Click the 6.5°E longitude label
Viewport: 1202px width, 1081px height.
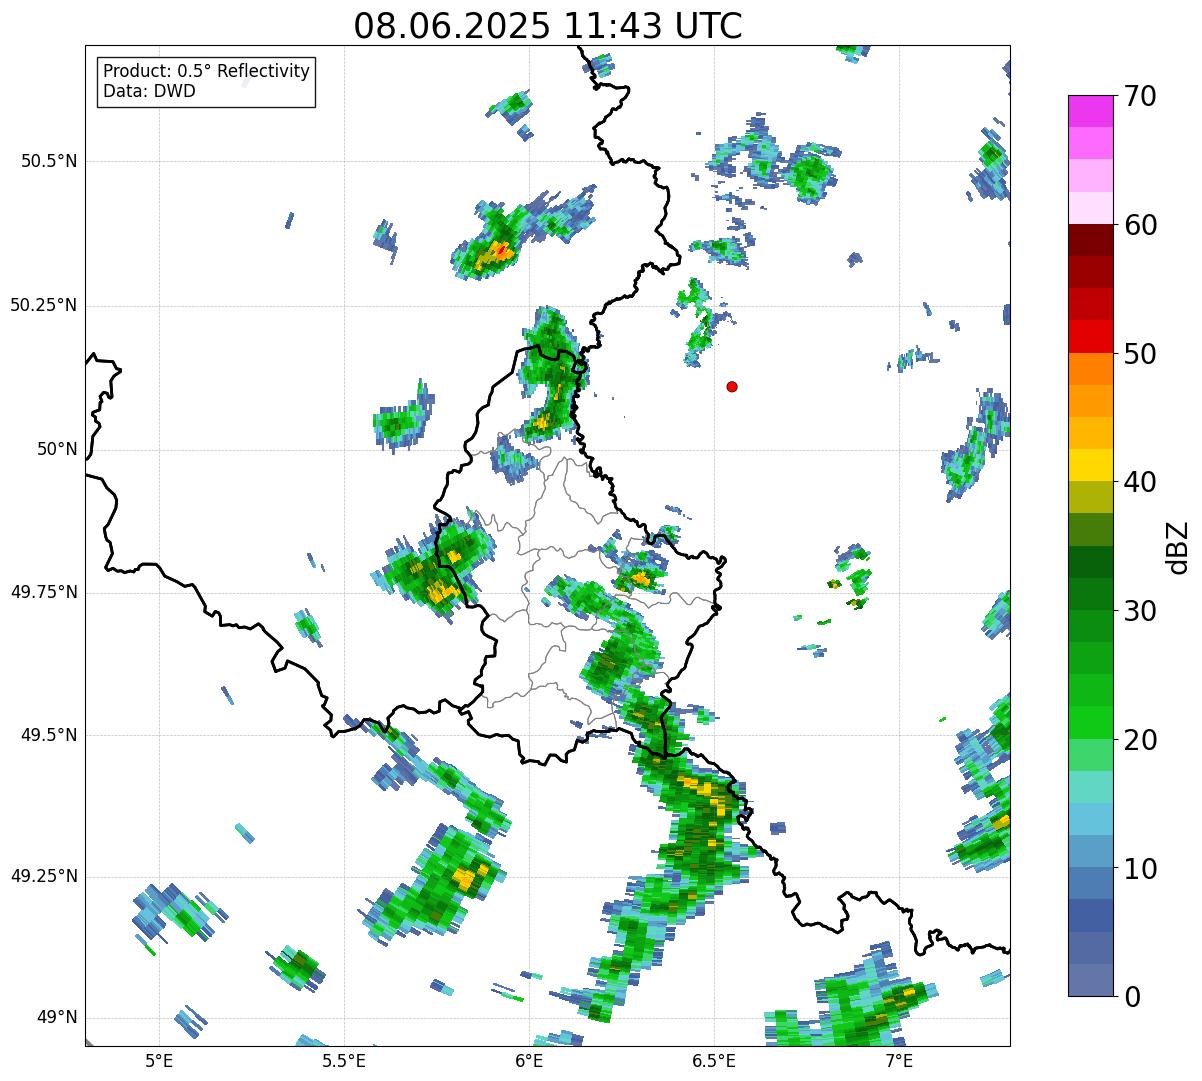tap(714, 1061)
